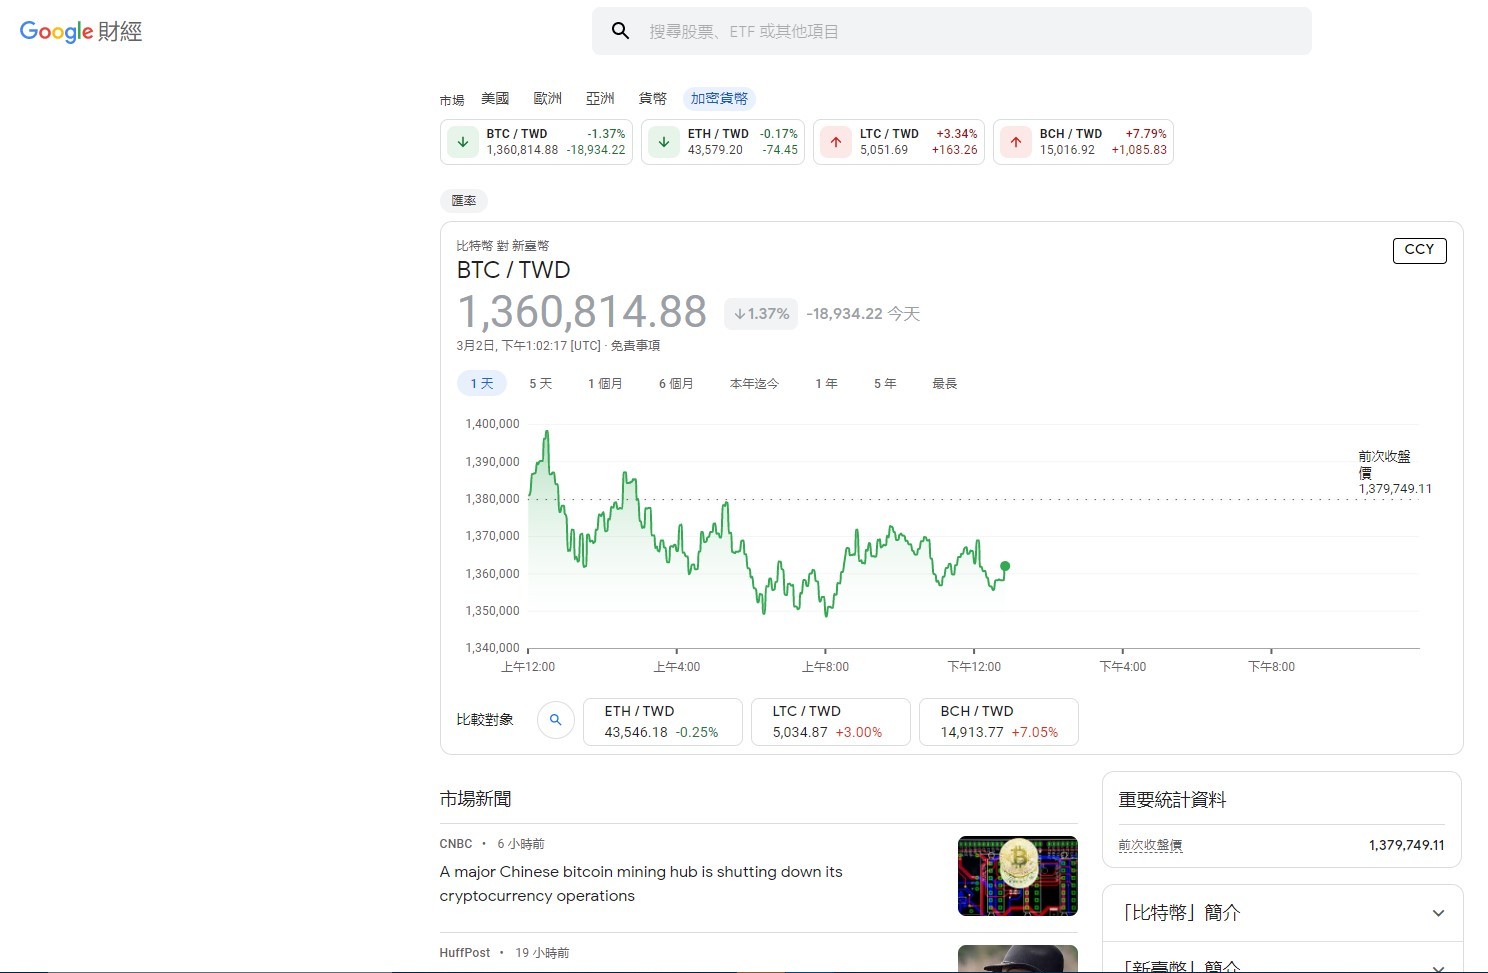Compare with LTC / TWD
The image size is (1488, 973).
point(831,722)
